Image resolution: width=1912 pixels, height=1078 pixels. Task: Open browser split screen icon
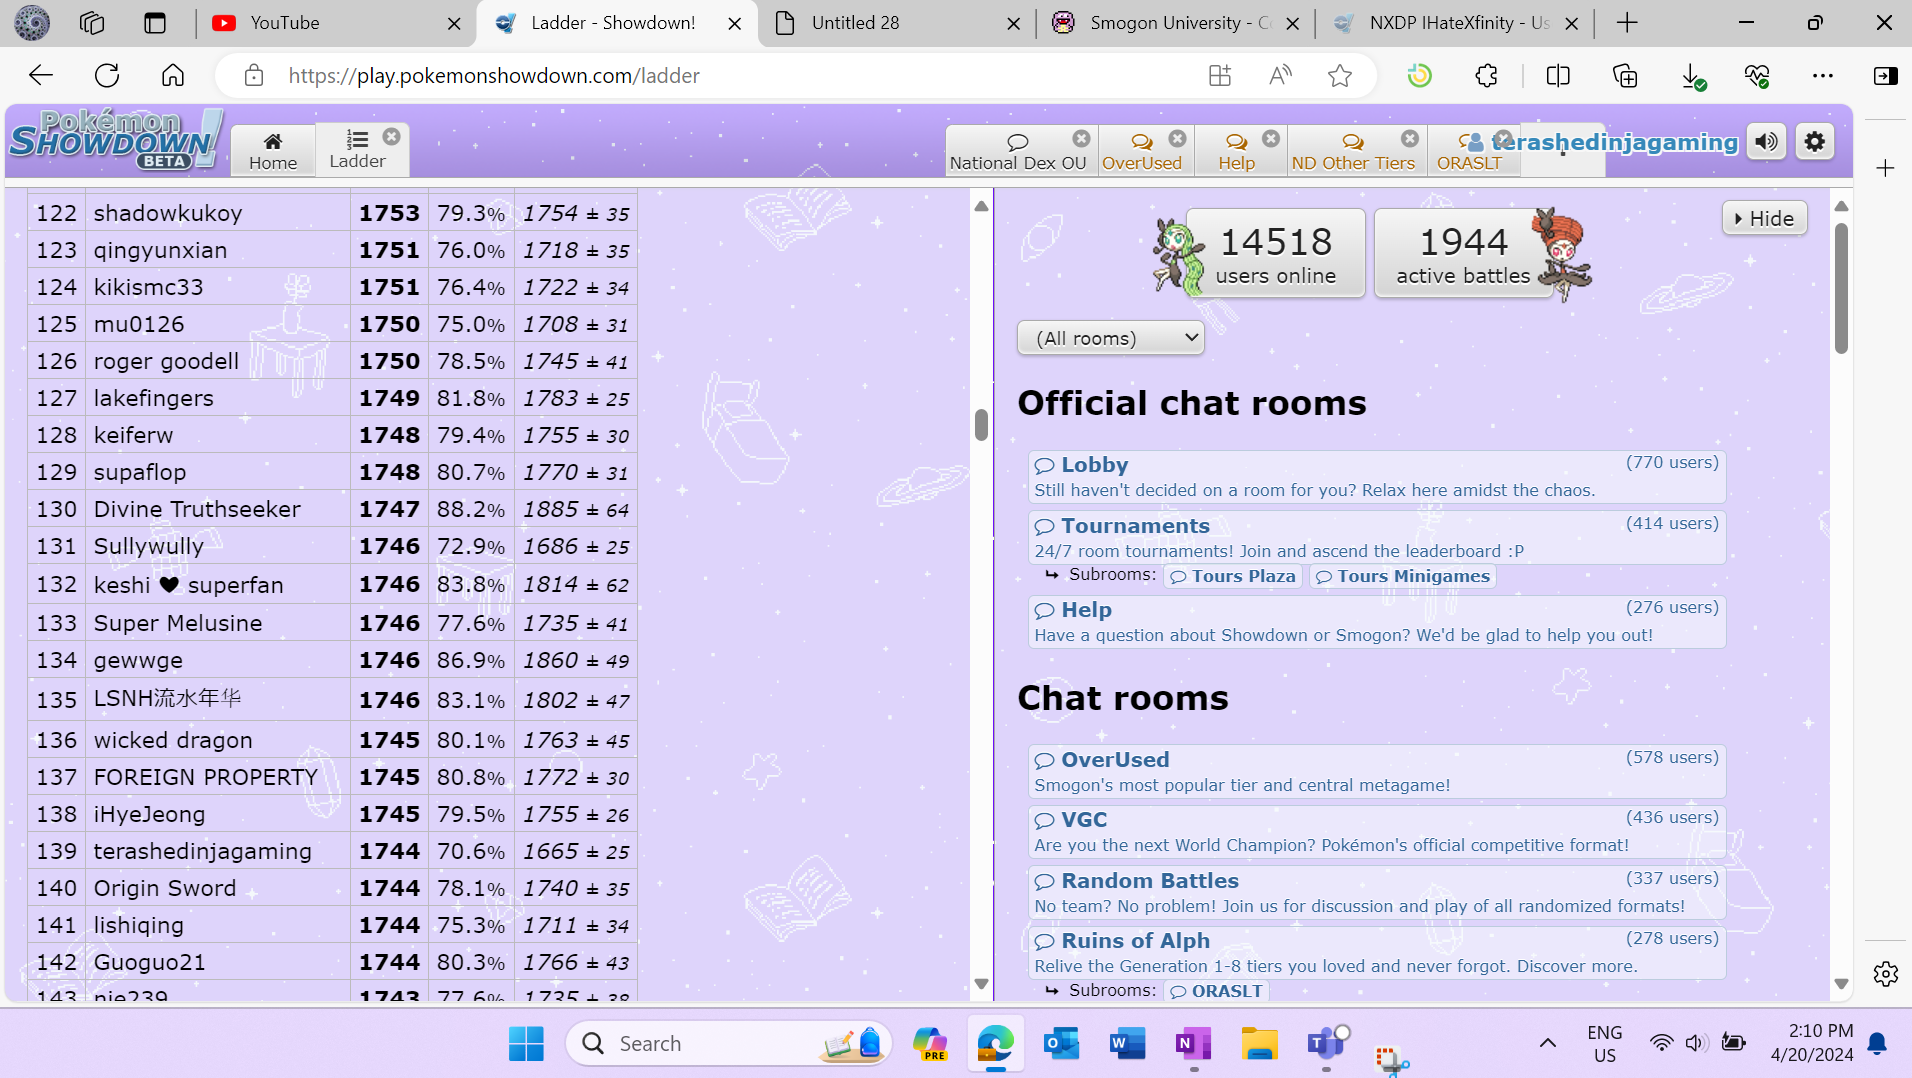(1558, 75)
